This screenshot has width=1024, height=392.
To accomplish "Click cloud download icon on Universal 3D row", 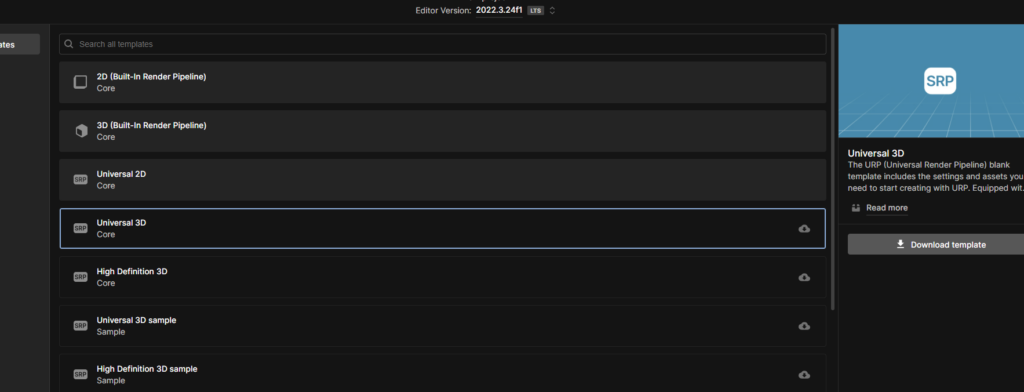I will (804, 229).
